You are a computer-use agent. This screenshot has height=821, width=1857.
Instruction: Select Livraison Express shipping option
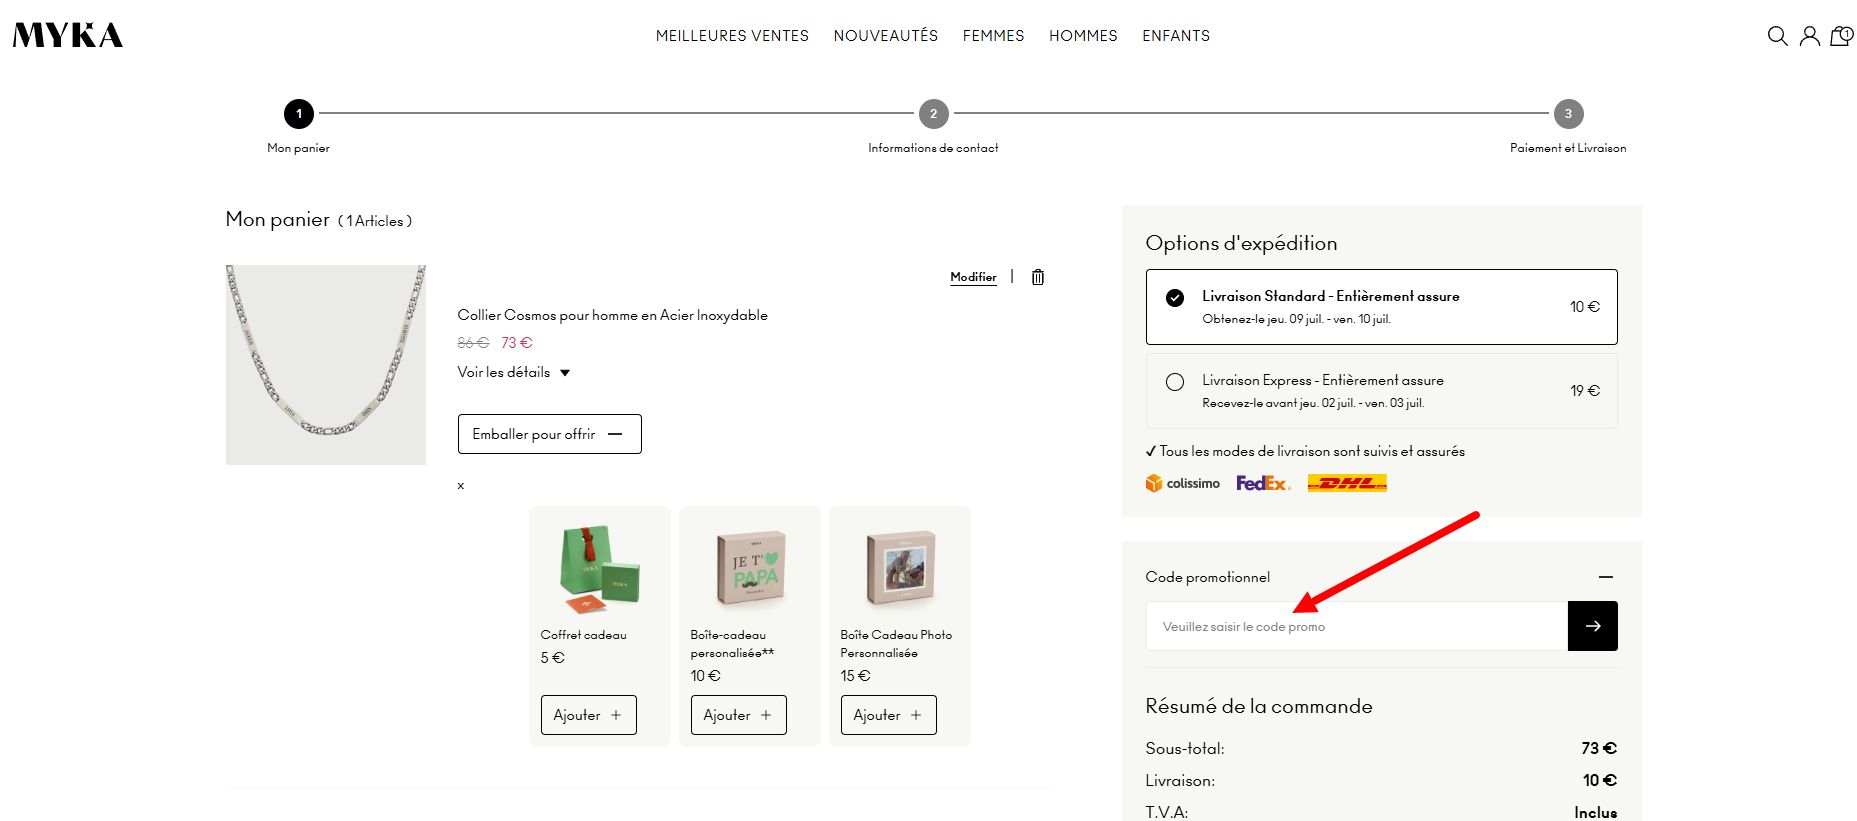(x=1381, y=391)
